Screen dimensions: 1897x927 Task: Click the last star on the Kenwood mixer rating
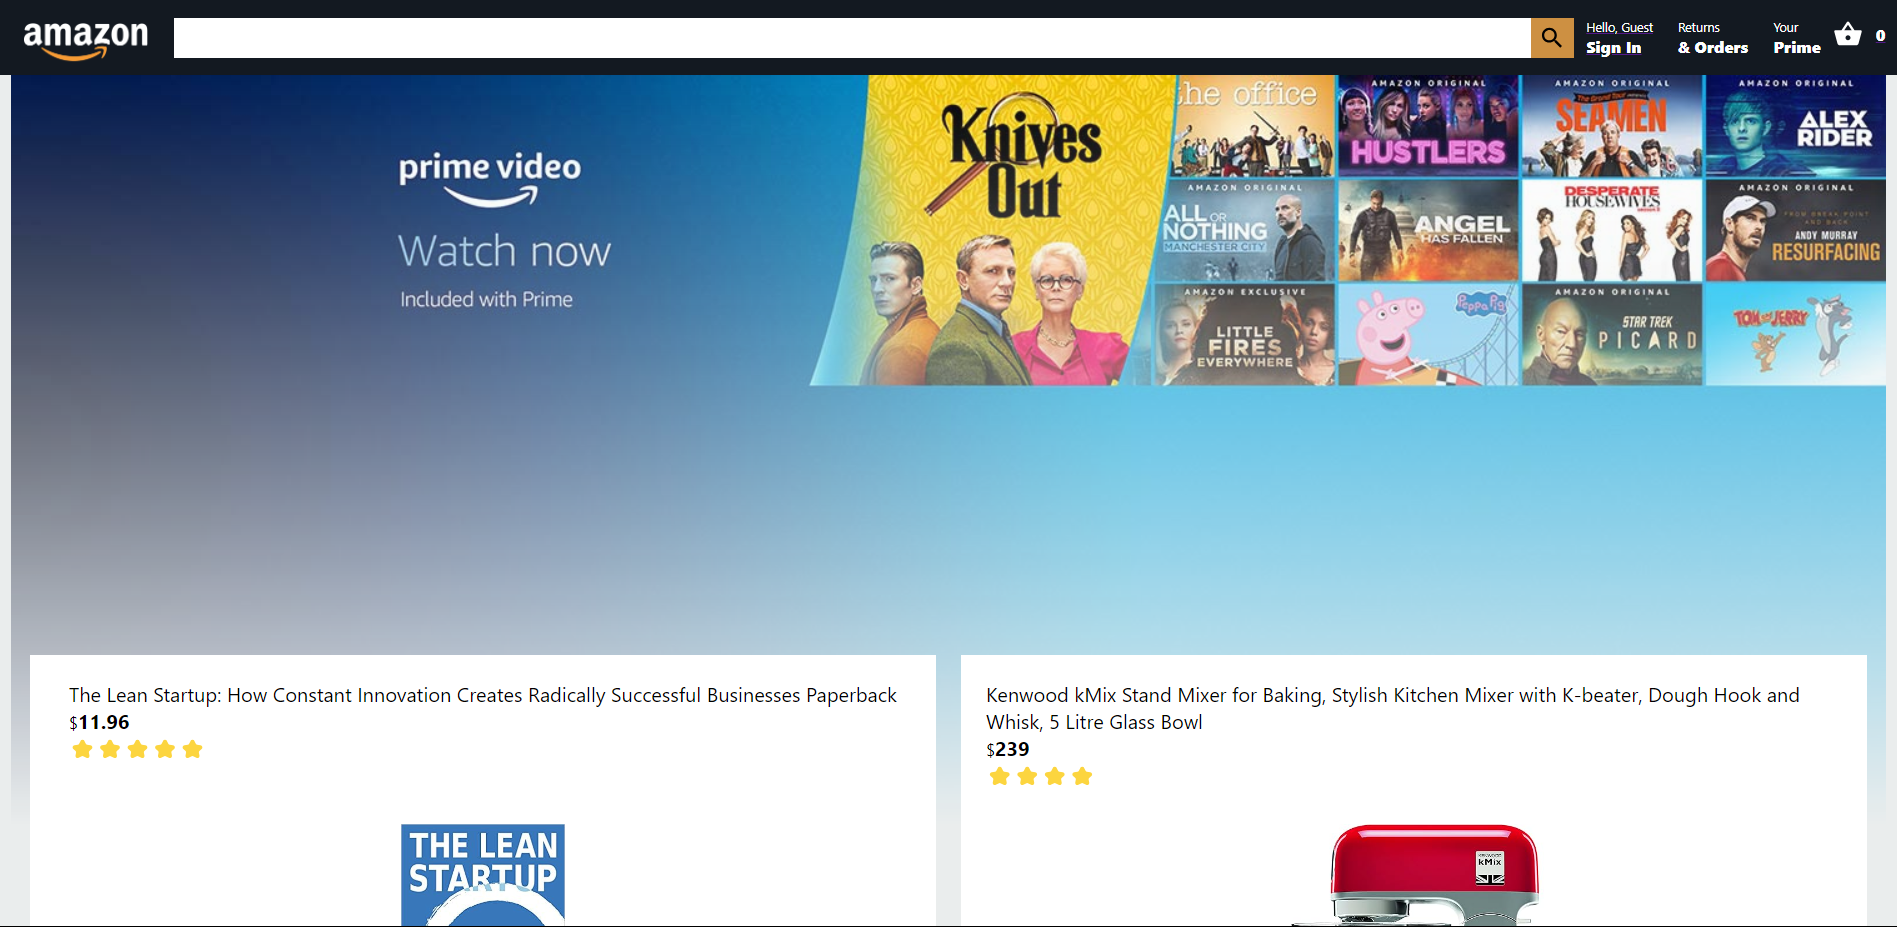tap(1082, 775)
